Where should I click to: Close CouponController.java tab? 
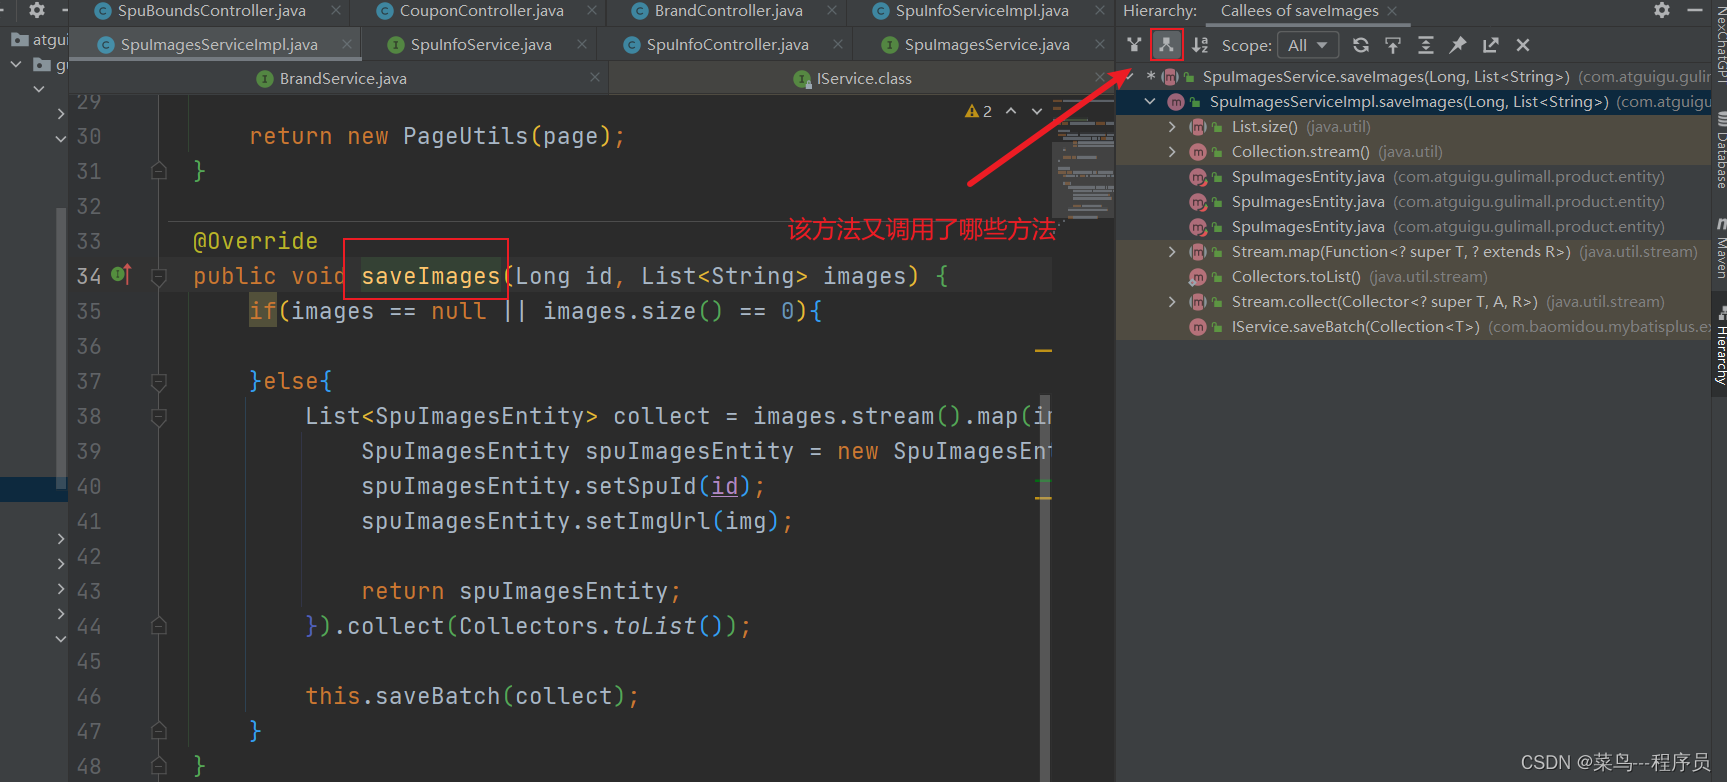coord(592,10)
